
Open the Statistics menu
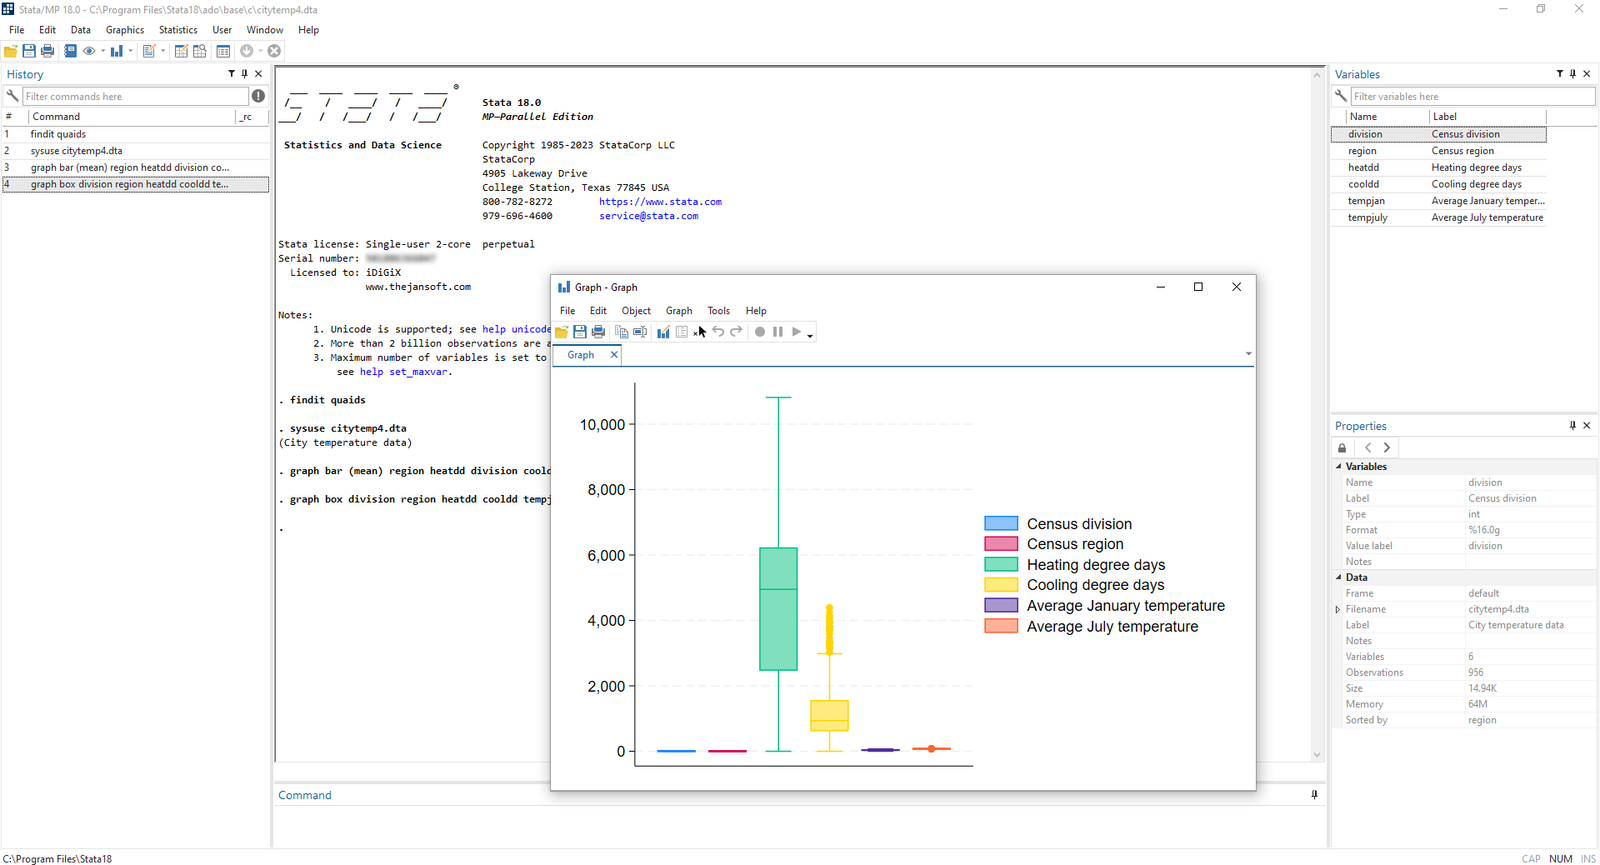point(178,30)
